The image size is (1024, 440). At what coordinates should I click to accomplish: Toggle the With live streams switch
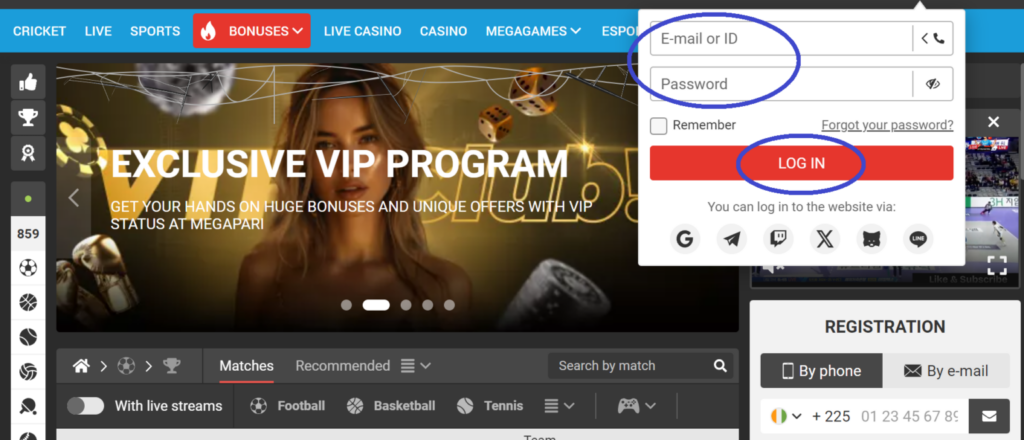86,406
